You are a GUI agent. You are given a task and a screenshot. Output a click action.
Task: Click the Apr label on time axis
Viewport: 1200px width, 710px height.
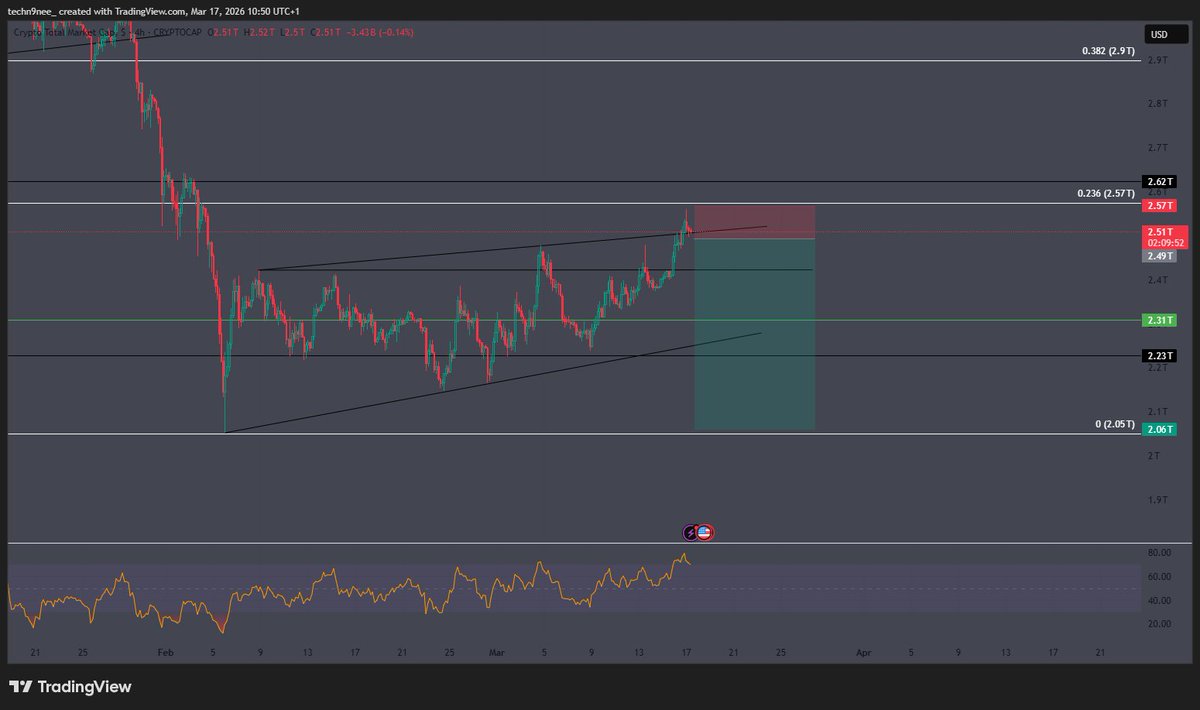(x=863, y=652)
